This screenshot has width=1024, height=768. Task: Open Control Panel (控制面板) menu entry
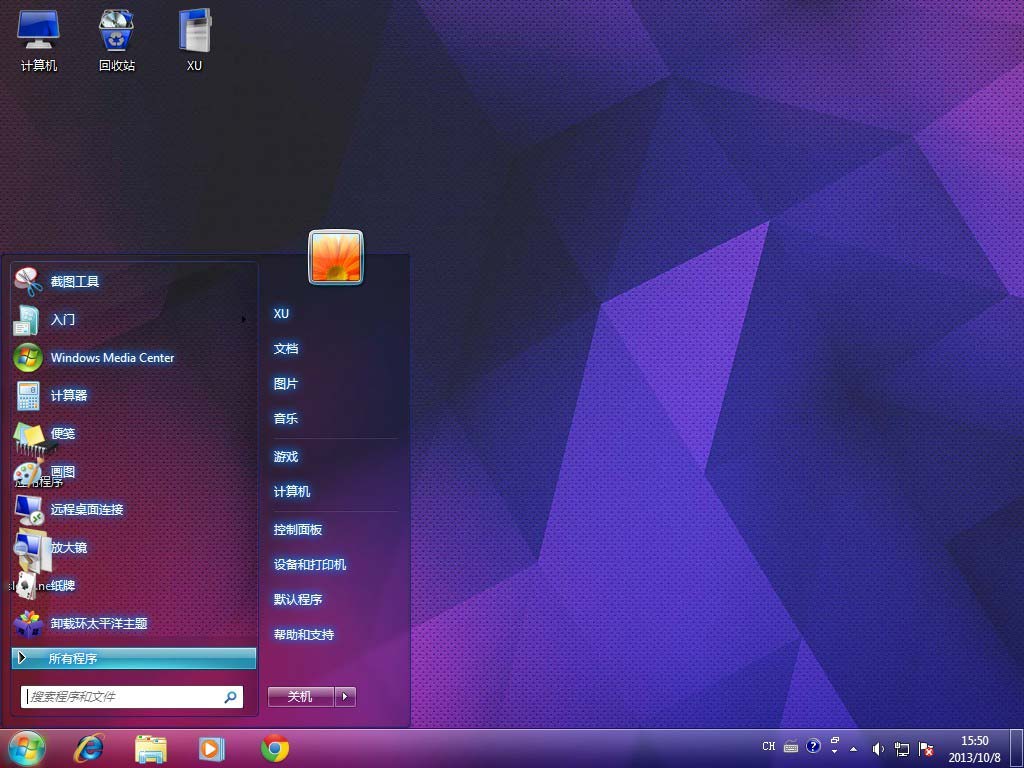tap(298, 530)
